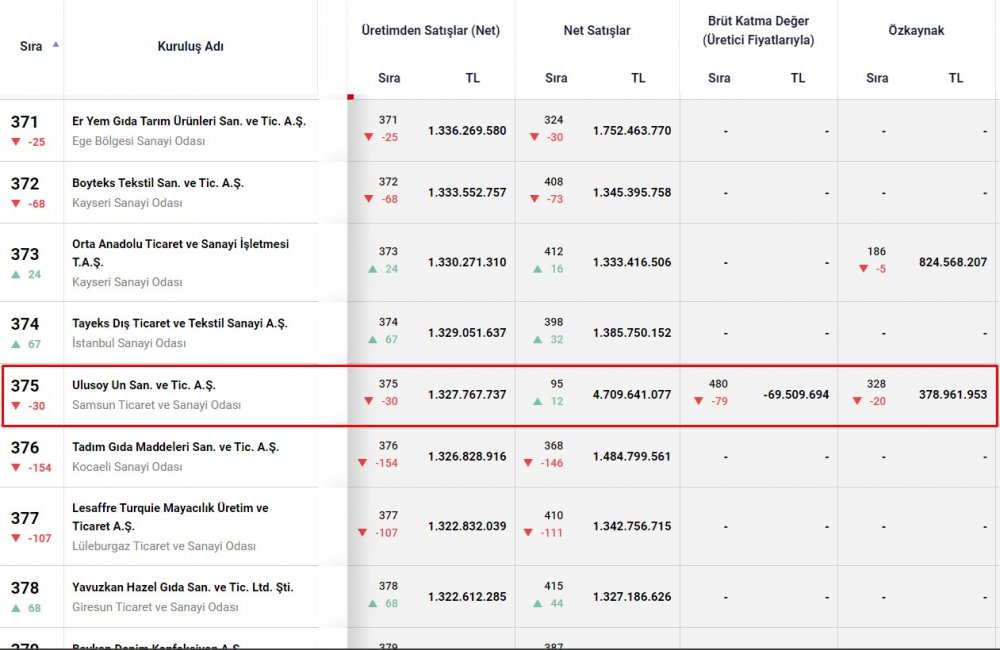Click the rank number 371
Screen dimensions: 1000x650
24,121
